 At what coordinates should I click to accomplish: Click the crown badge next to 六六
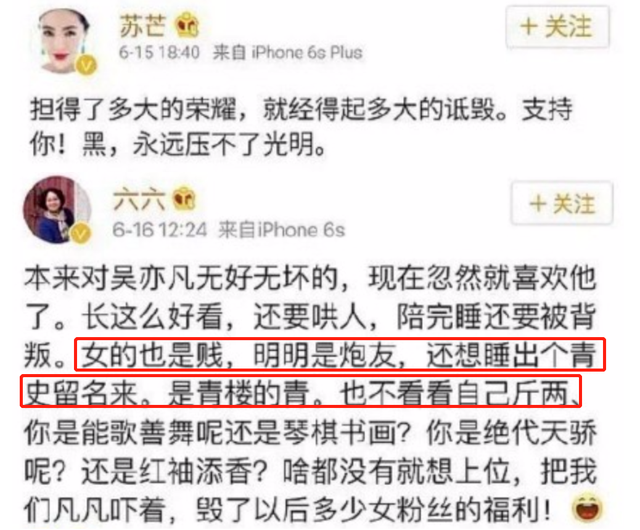184,199
